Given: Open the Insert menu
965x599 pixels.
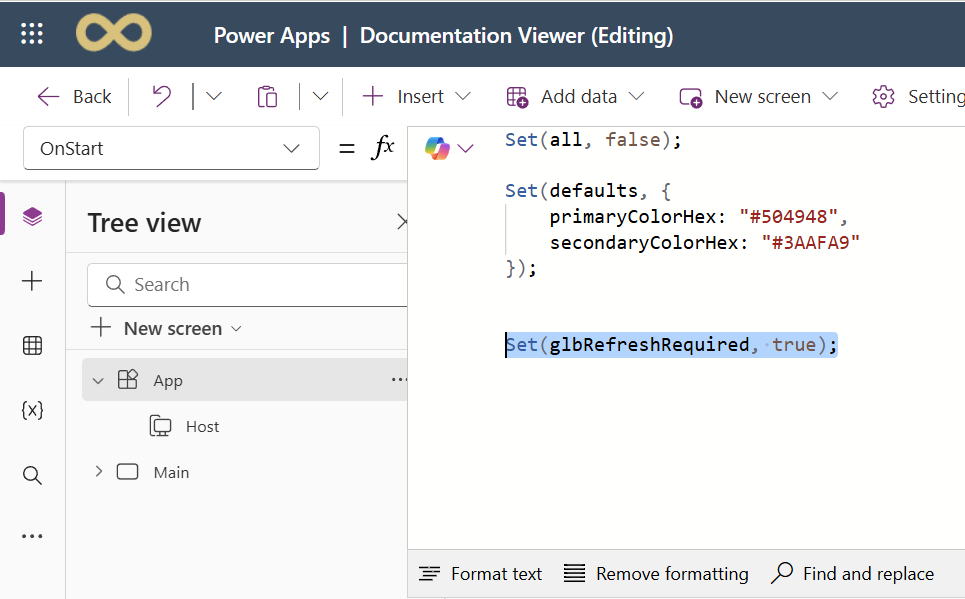Looking at the screenshot, I should point(416,96).
